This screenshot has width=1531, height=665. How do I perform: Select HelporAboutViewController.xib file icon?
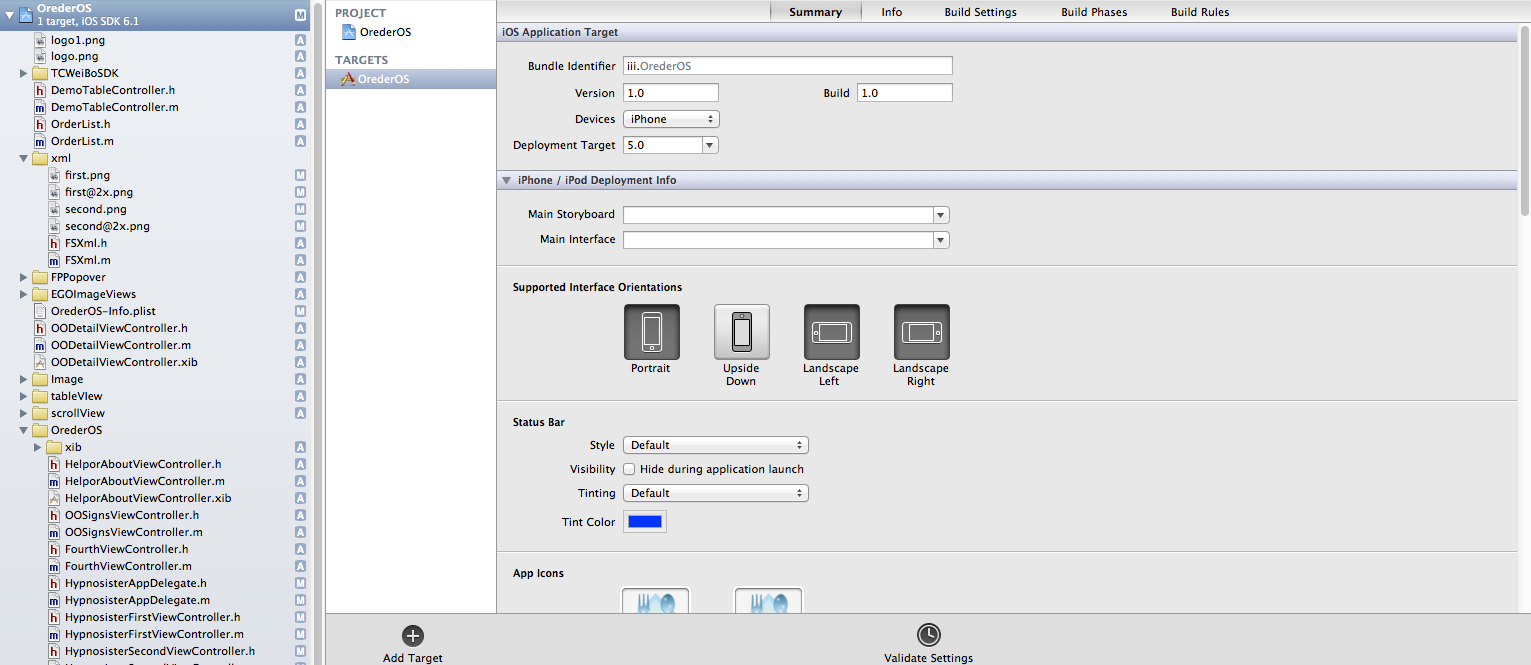click(x=54, y=498)
